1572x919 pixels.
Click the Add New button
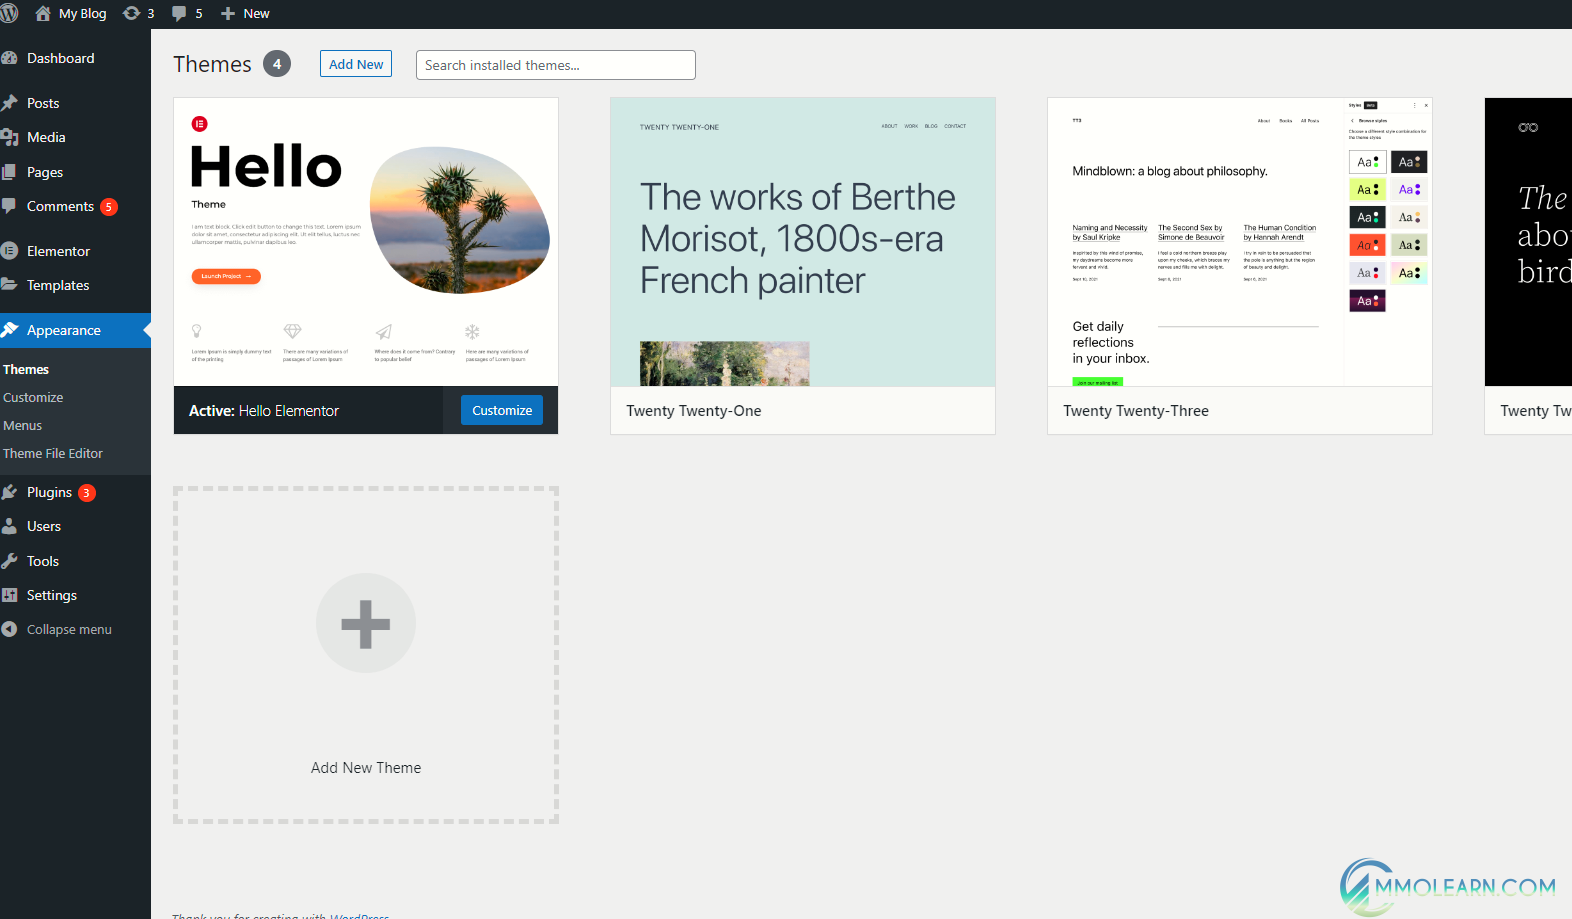tap(356, 64)
